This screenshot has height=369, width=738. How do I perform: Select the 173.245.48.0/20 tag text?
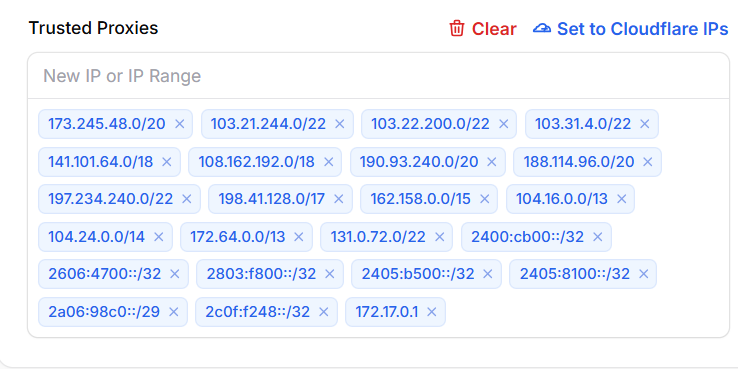tap(107, 124)
